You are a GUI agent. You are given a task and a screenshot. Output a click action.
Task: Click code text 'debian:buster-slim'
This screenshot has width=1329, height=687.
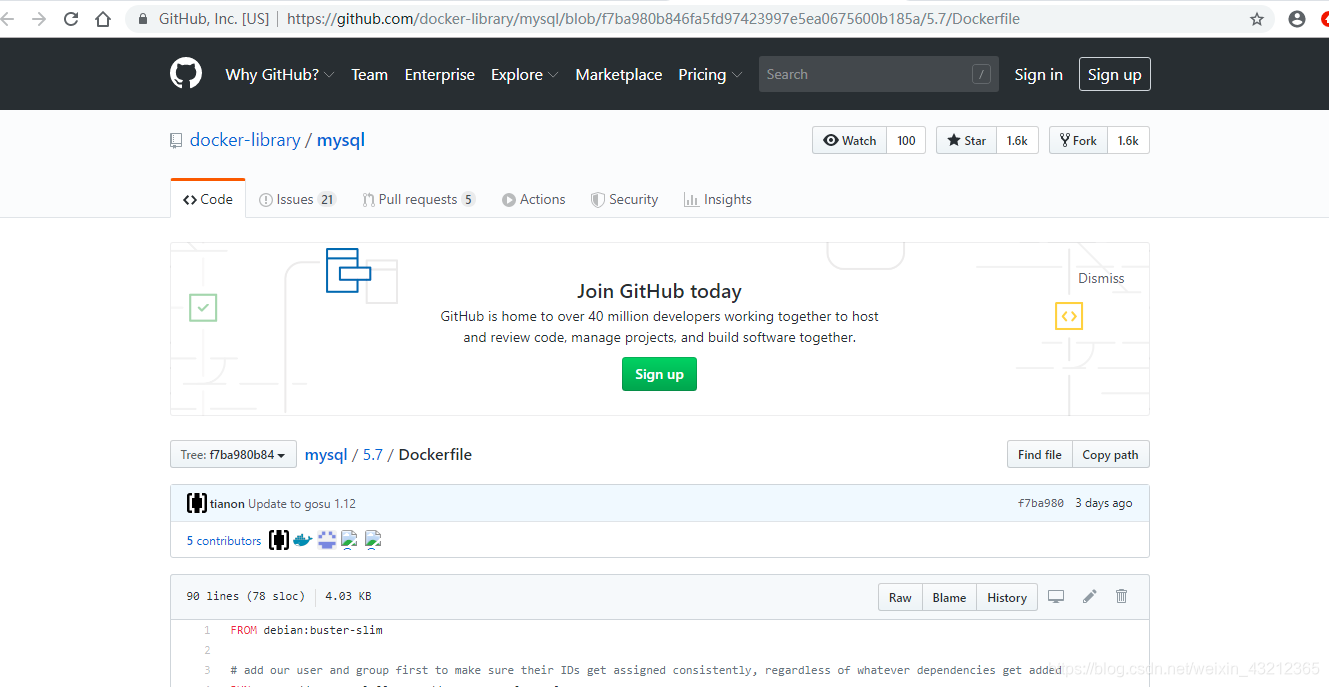[323, 630]
